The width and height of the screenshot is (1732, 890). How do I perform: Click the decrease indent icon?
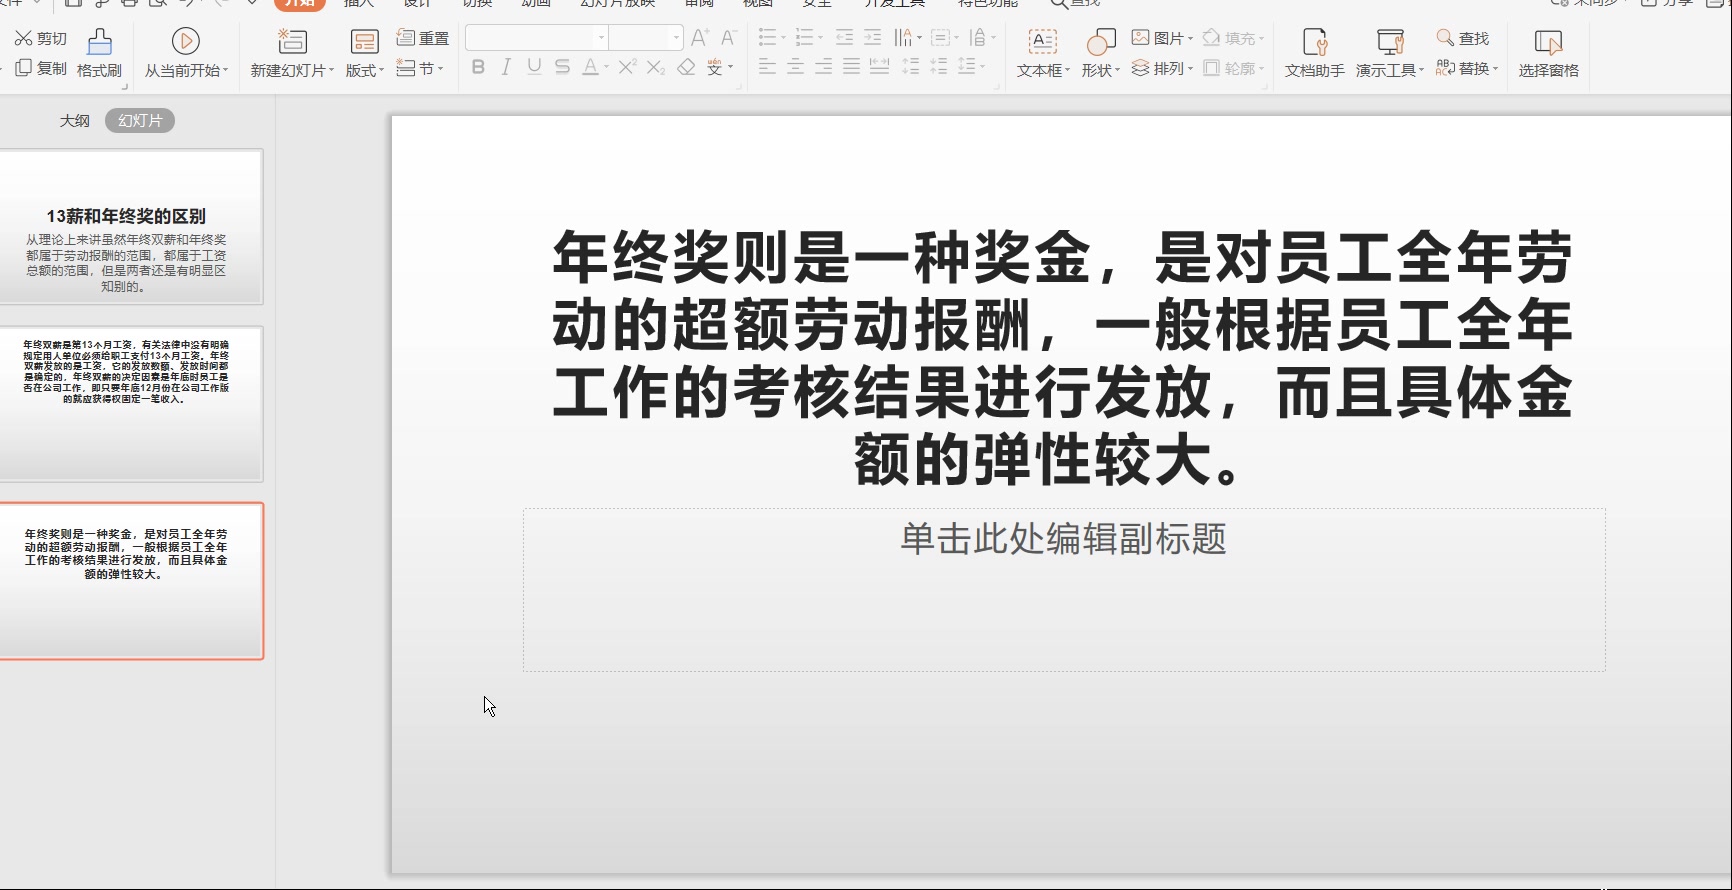(845, 38)
